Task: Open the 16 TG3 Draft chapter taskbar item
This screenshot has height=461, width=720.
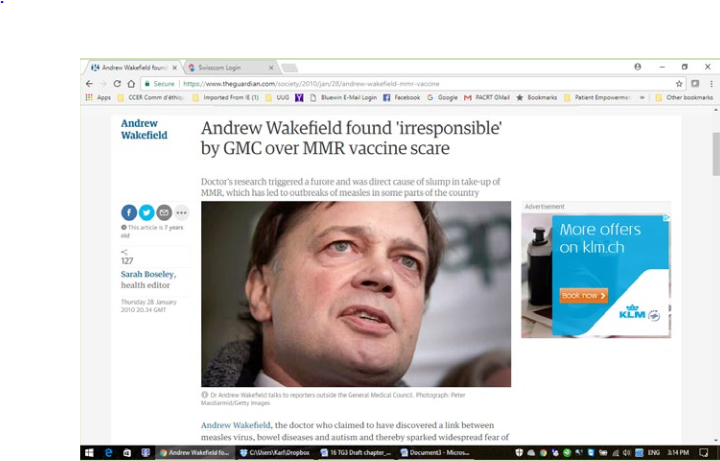Action: [x=355, y=453]
